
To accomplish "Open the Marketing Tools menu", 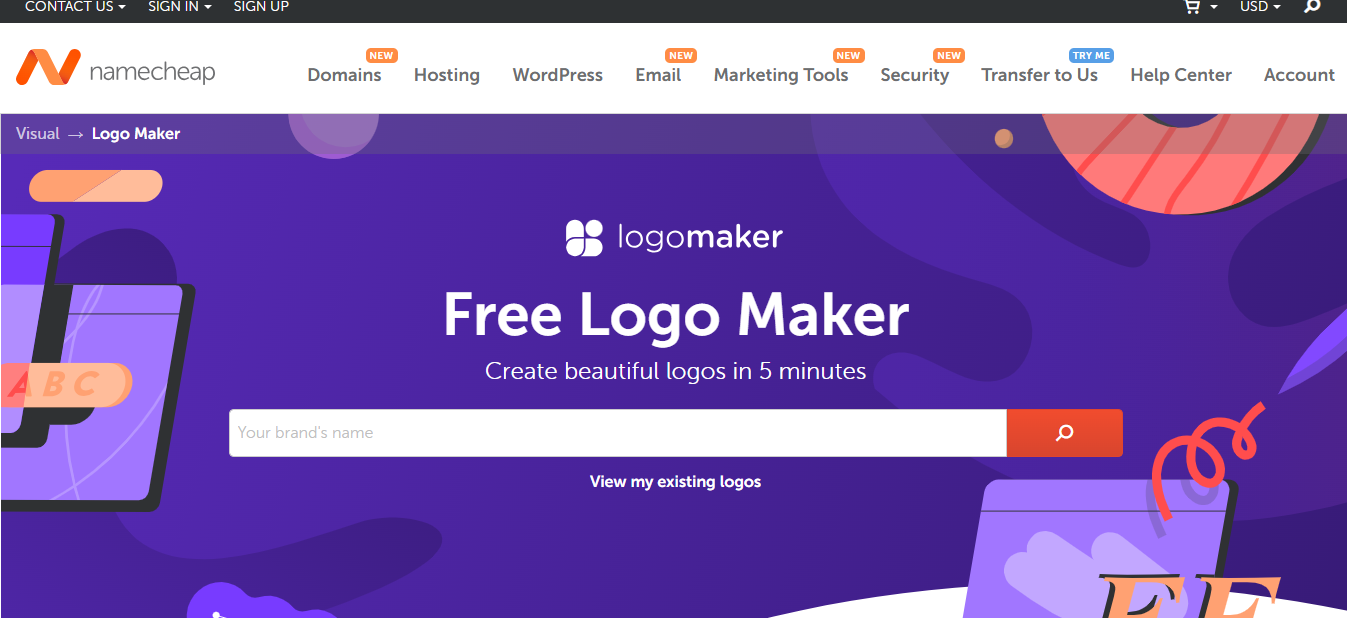I will click(781, 75).
